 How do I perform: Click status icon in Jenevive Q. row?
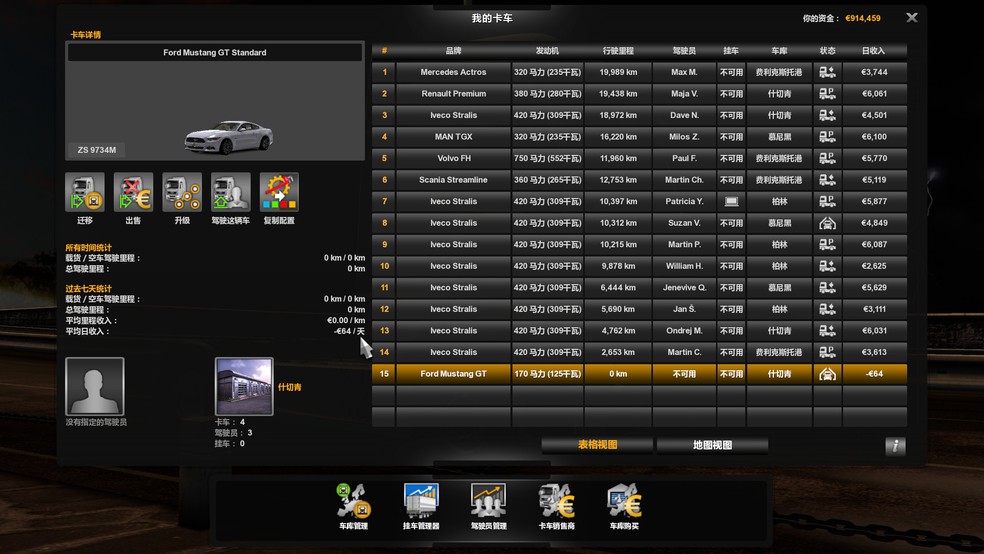[827, 287]
